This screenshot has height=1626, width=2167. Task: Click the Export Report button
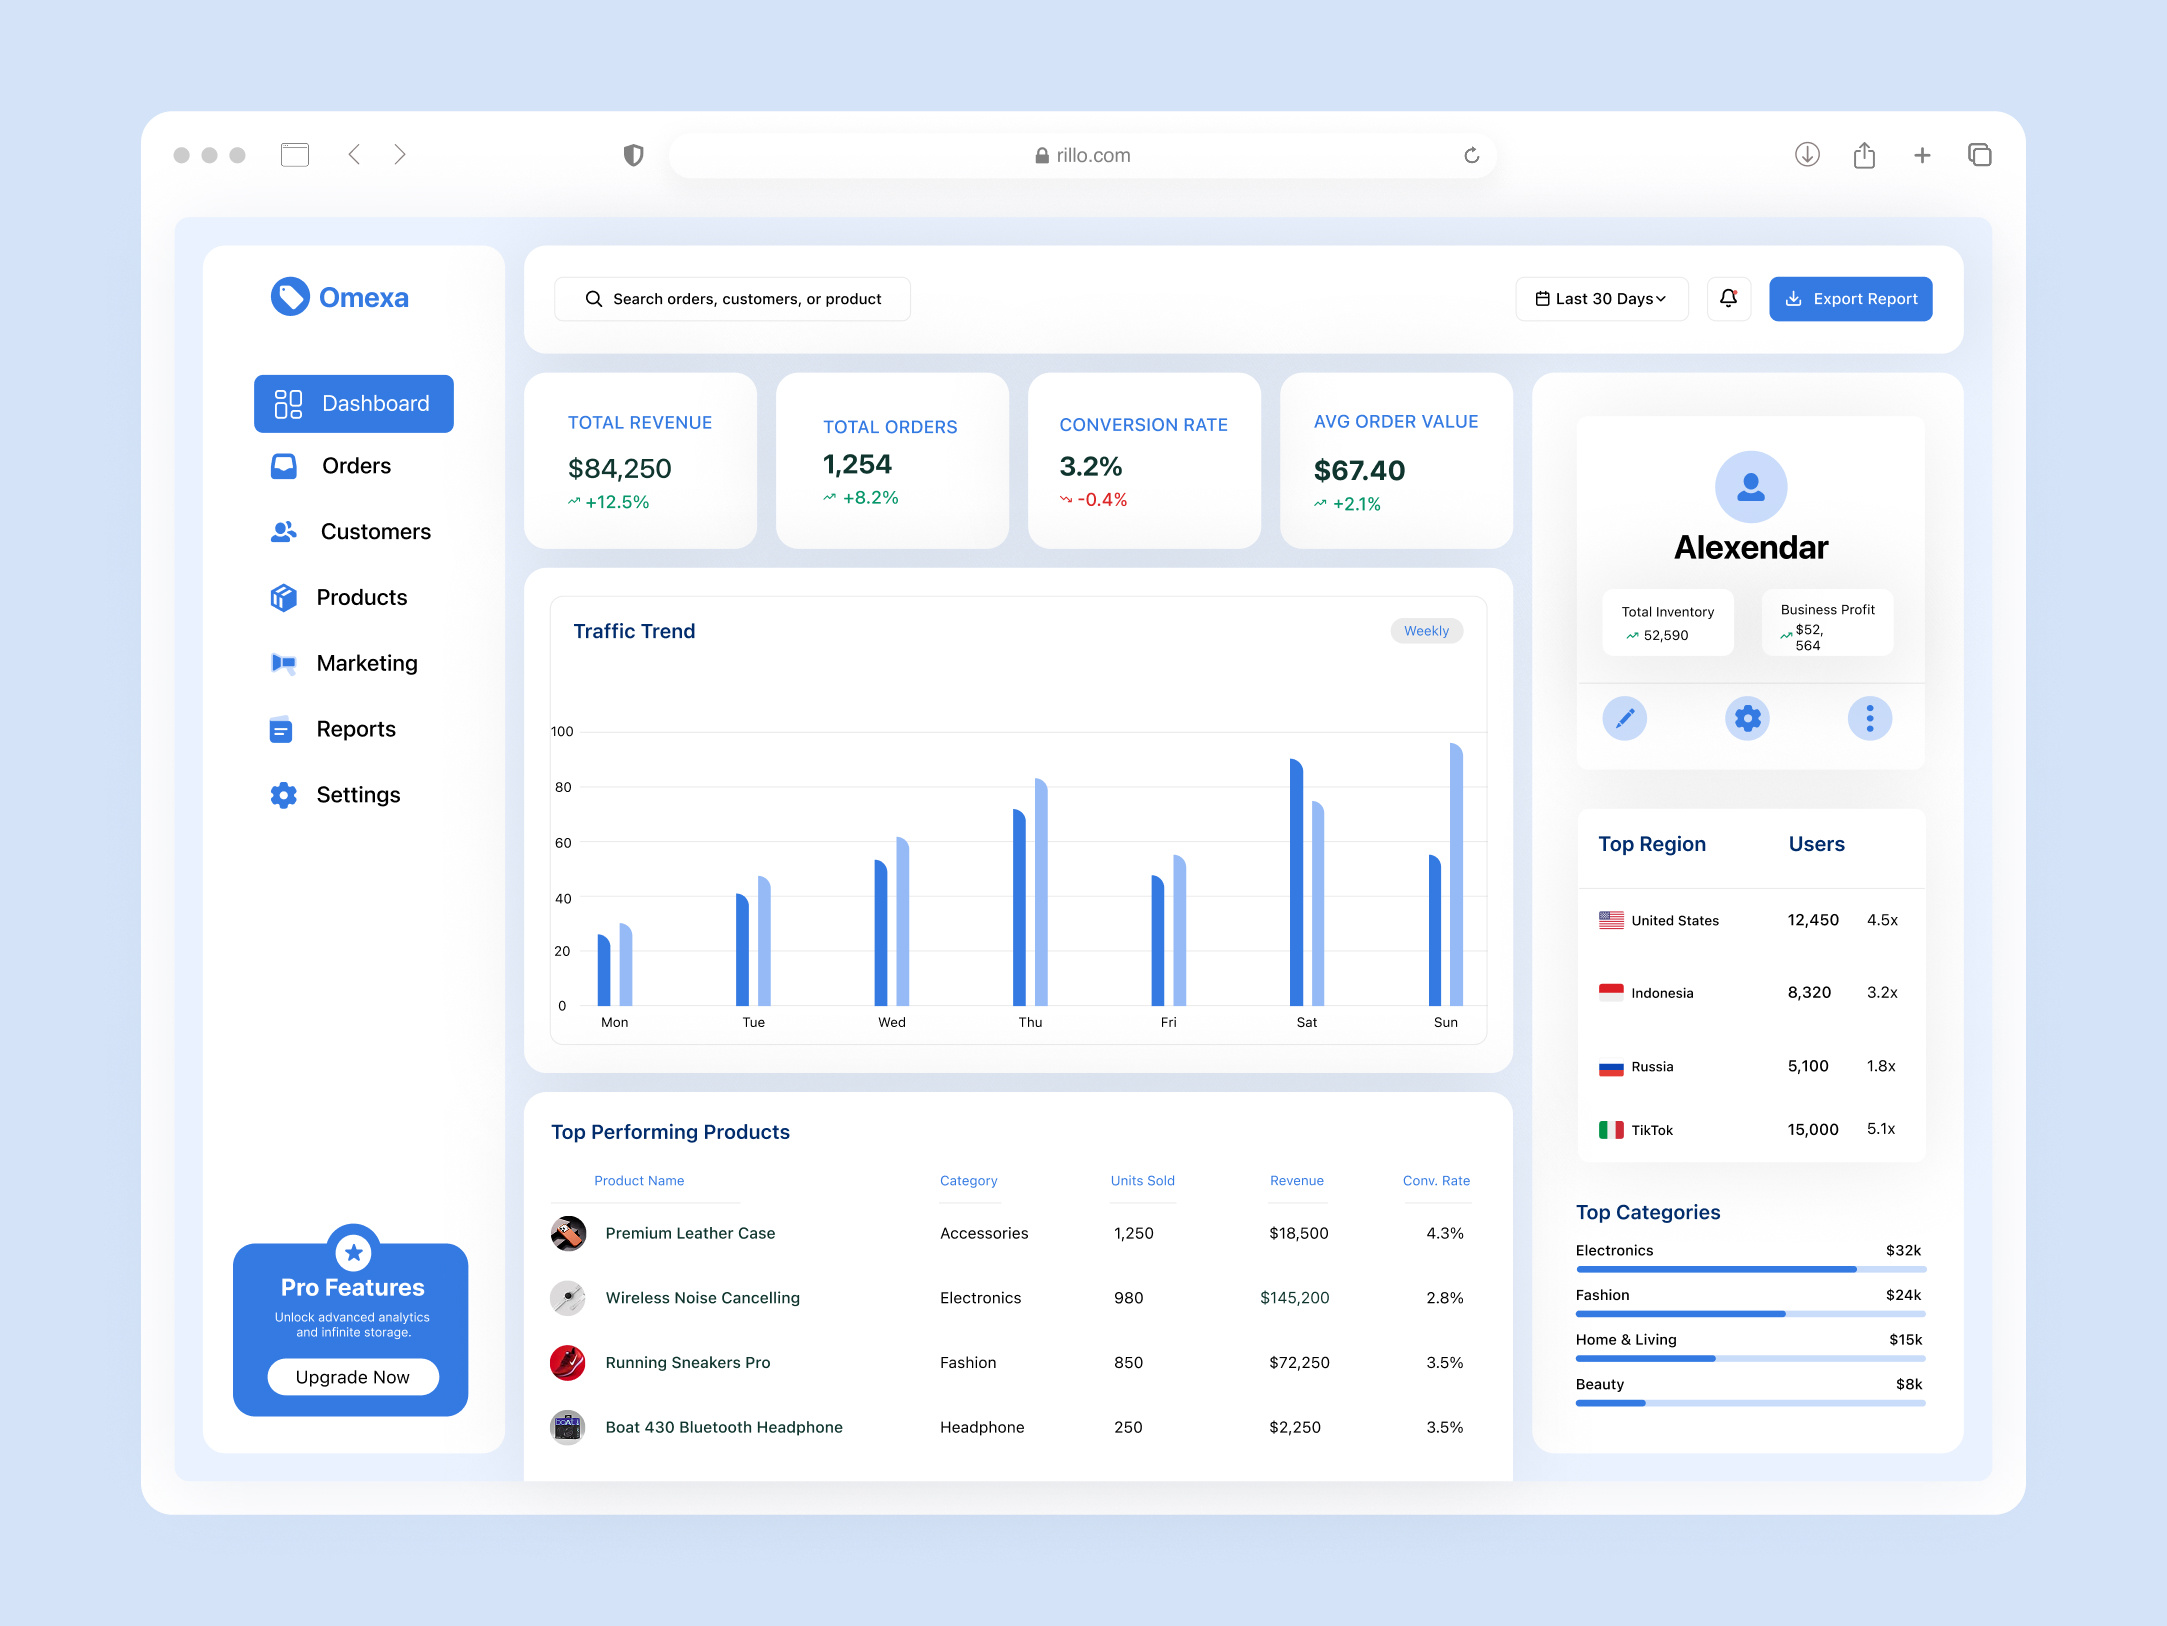coord(1850,298)
